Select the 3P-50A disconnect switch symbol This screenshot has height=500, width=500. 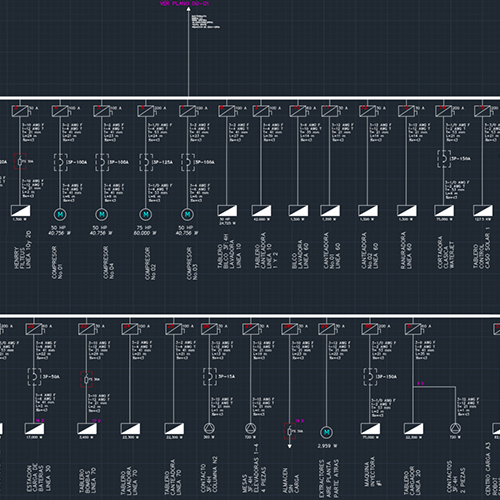pos(34,377)
